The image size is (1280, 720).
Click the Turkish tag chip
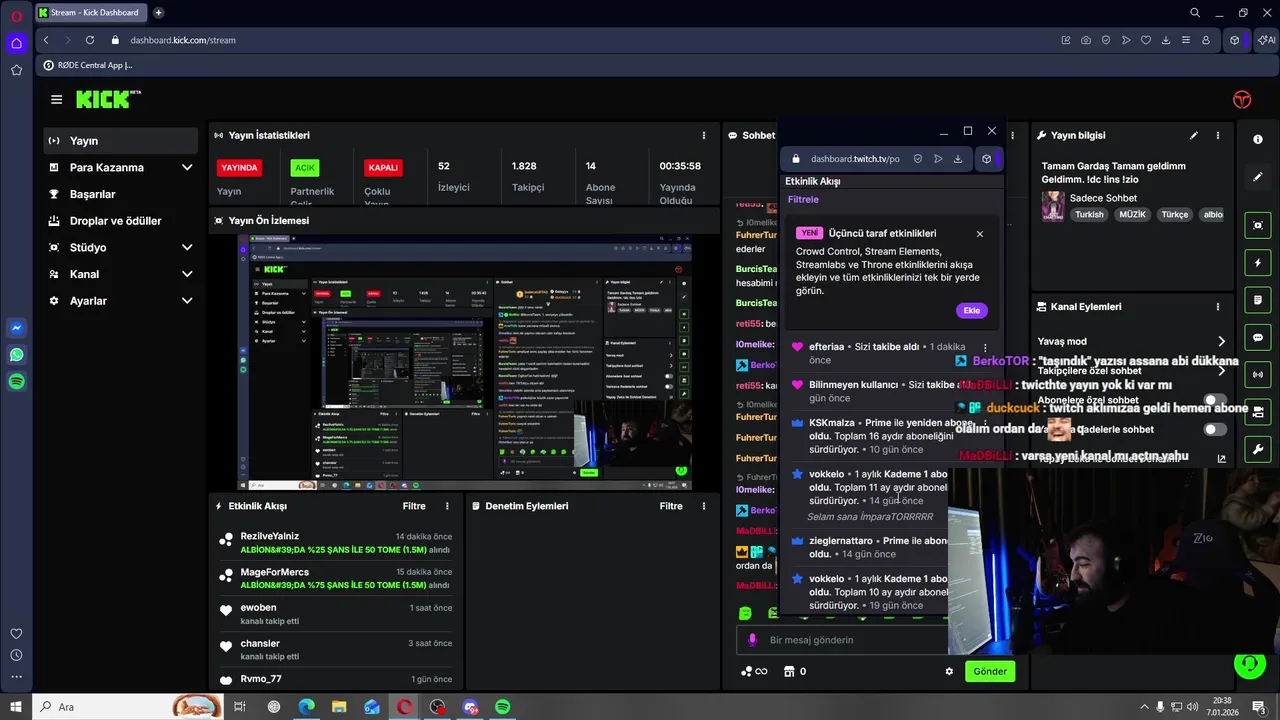(1089, 214)
